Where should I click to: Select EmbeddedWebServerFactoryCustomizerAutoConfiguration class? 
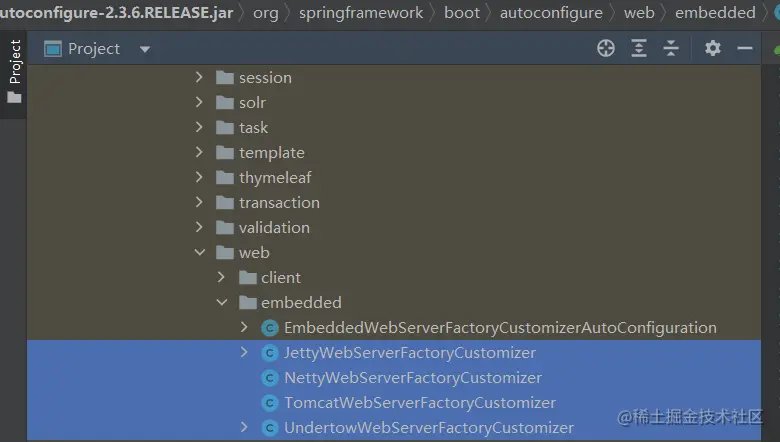click(x=500, y=328)
